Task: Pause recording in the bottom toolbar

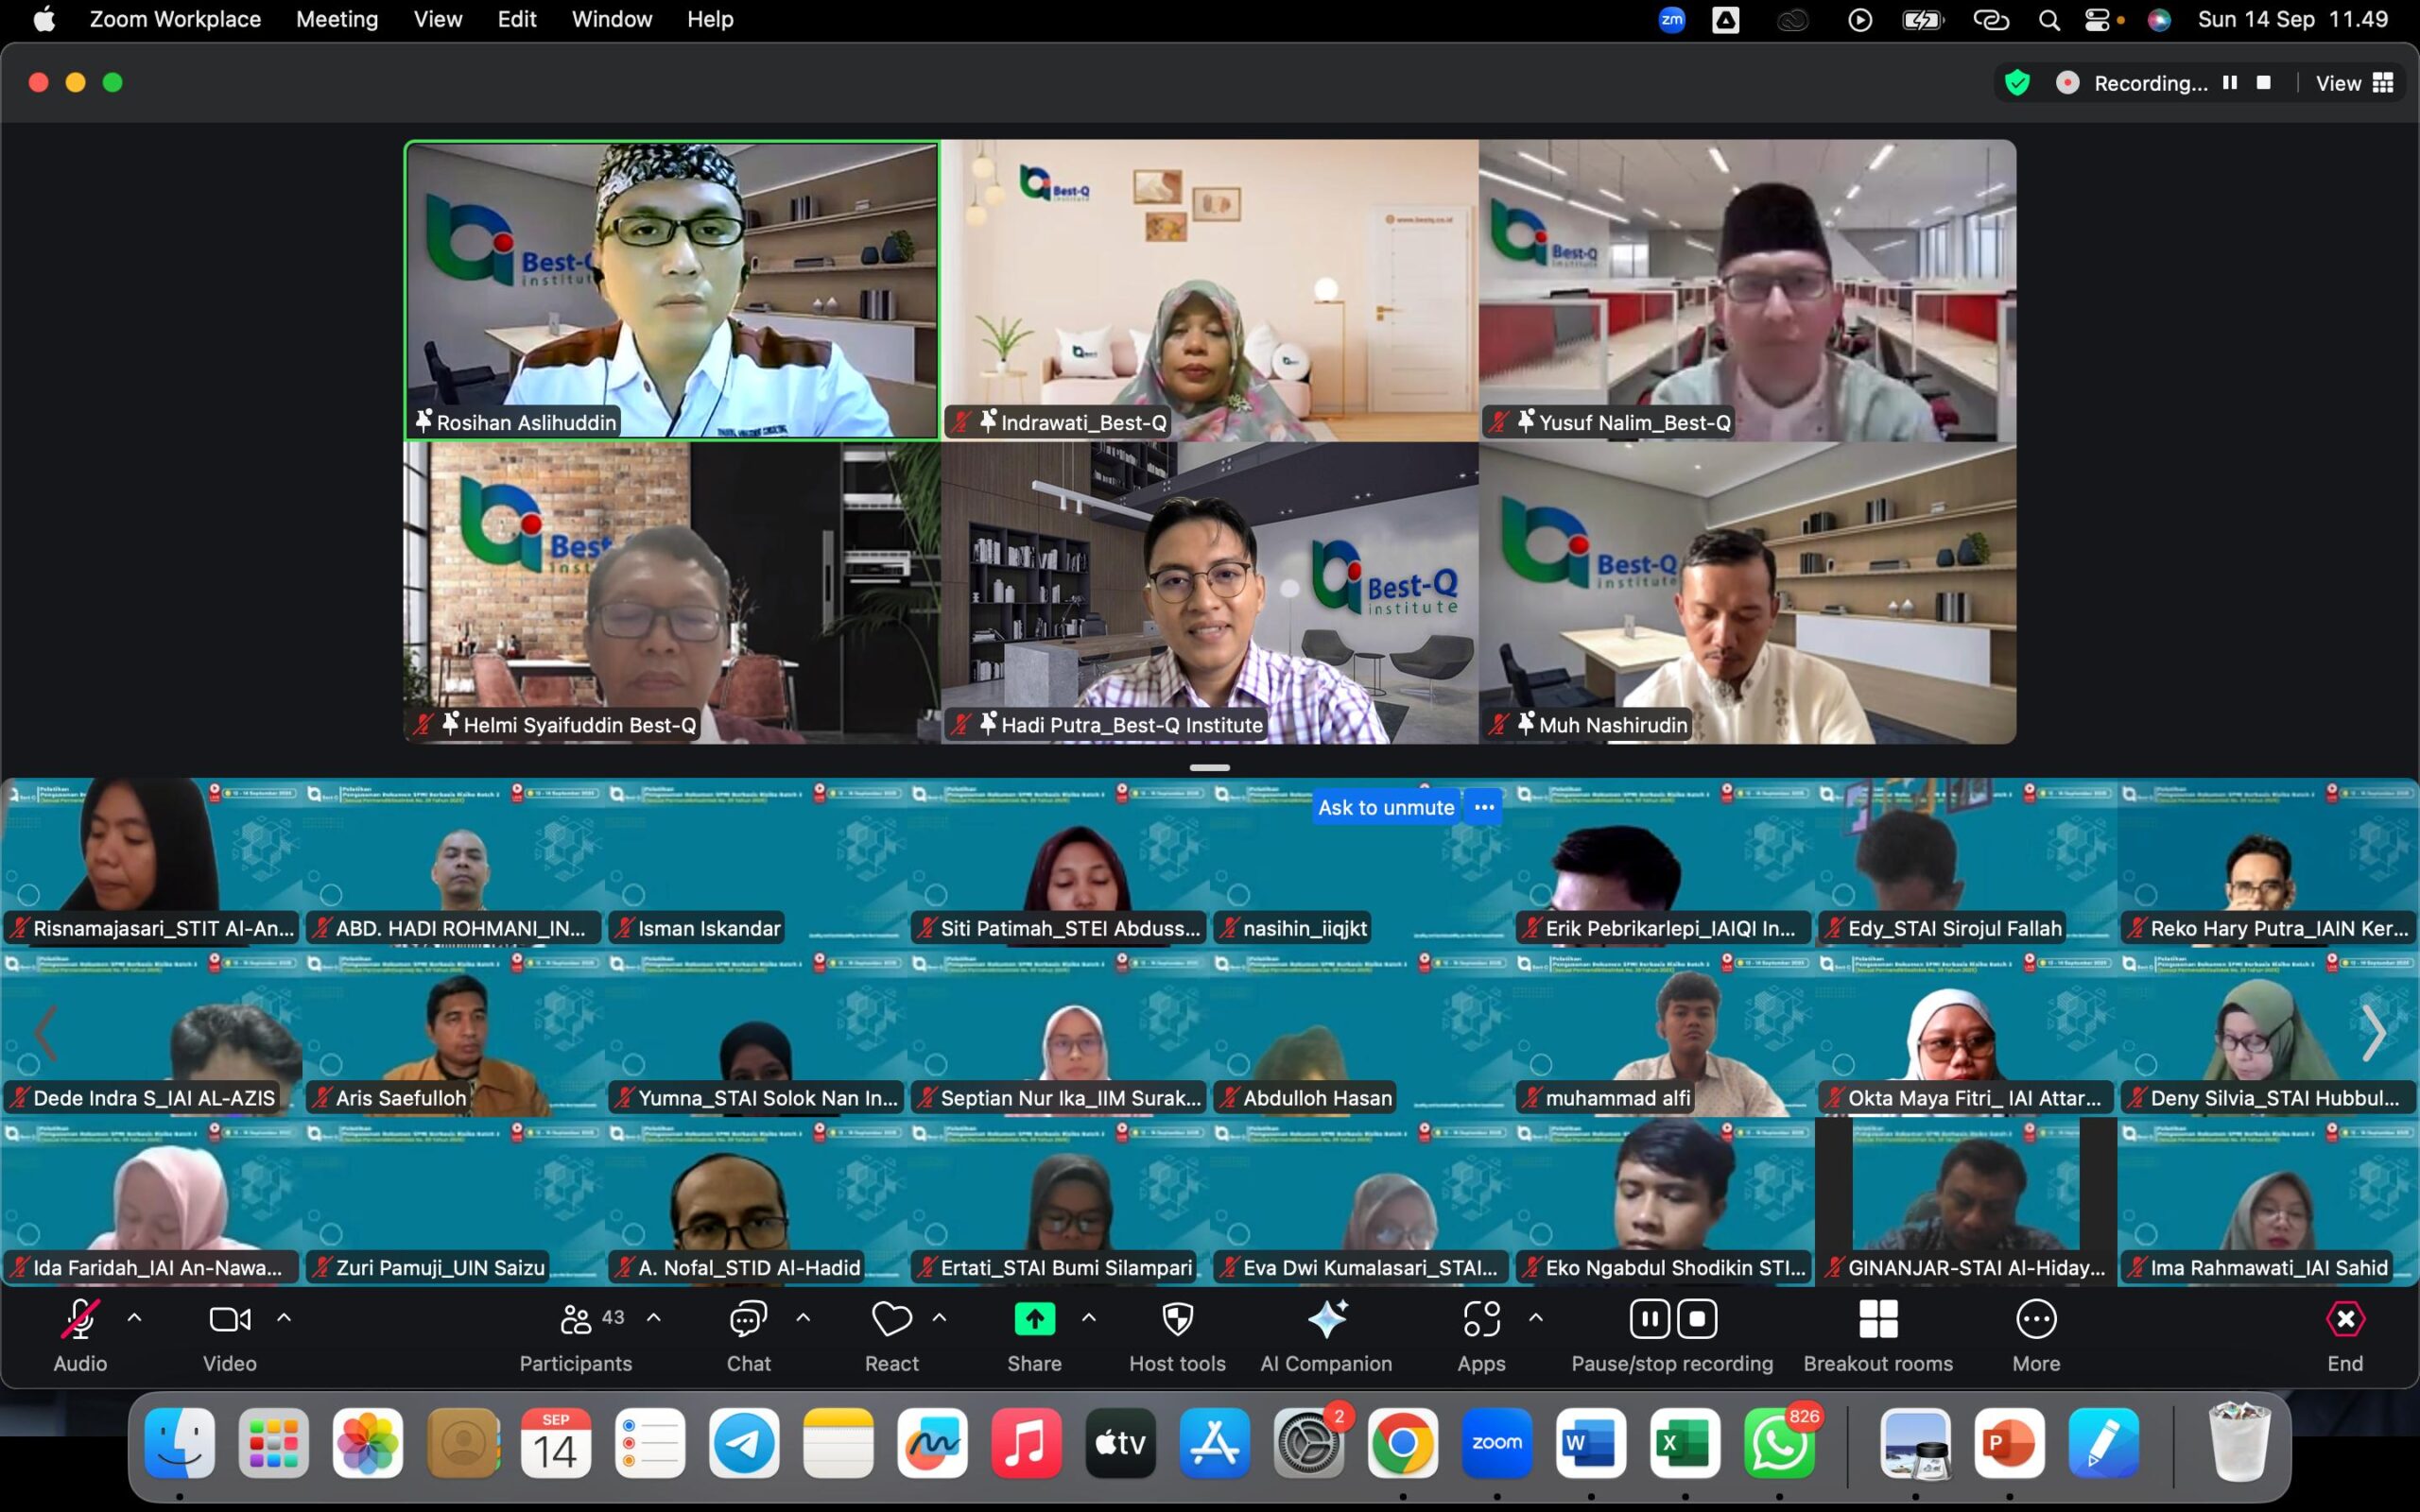Action: [x=1648, y=1319]
